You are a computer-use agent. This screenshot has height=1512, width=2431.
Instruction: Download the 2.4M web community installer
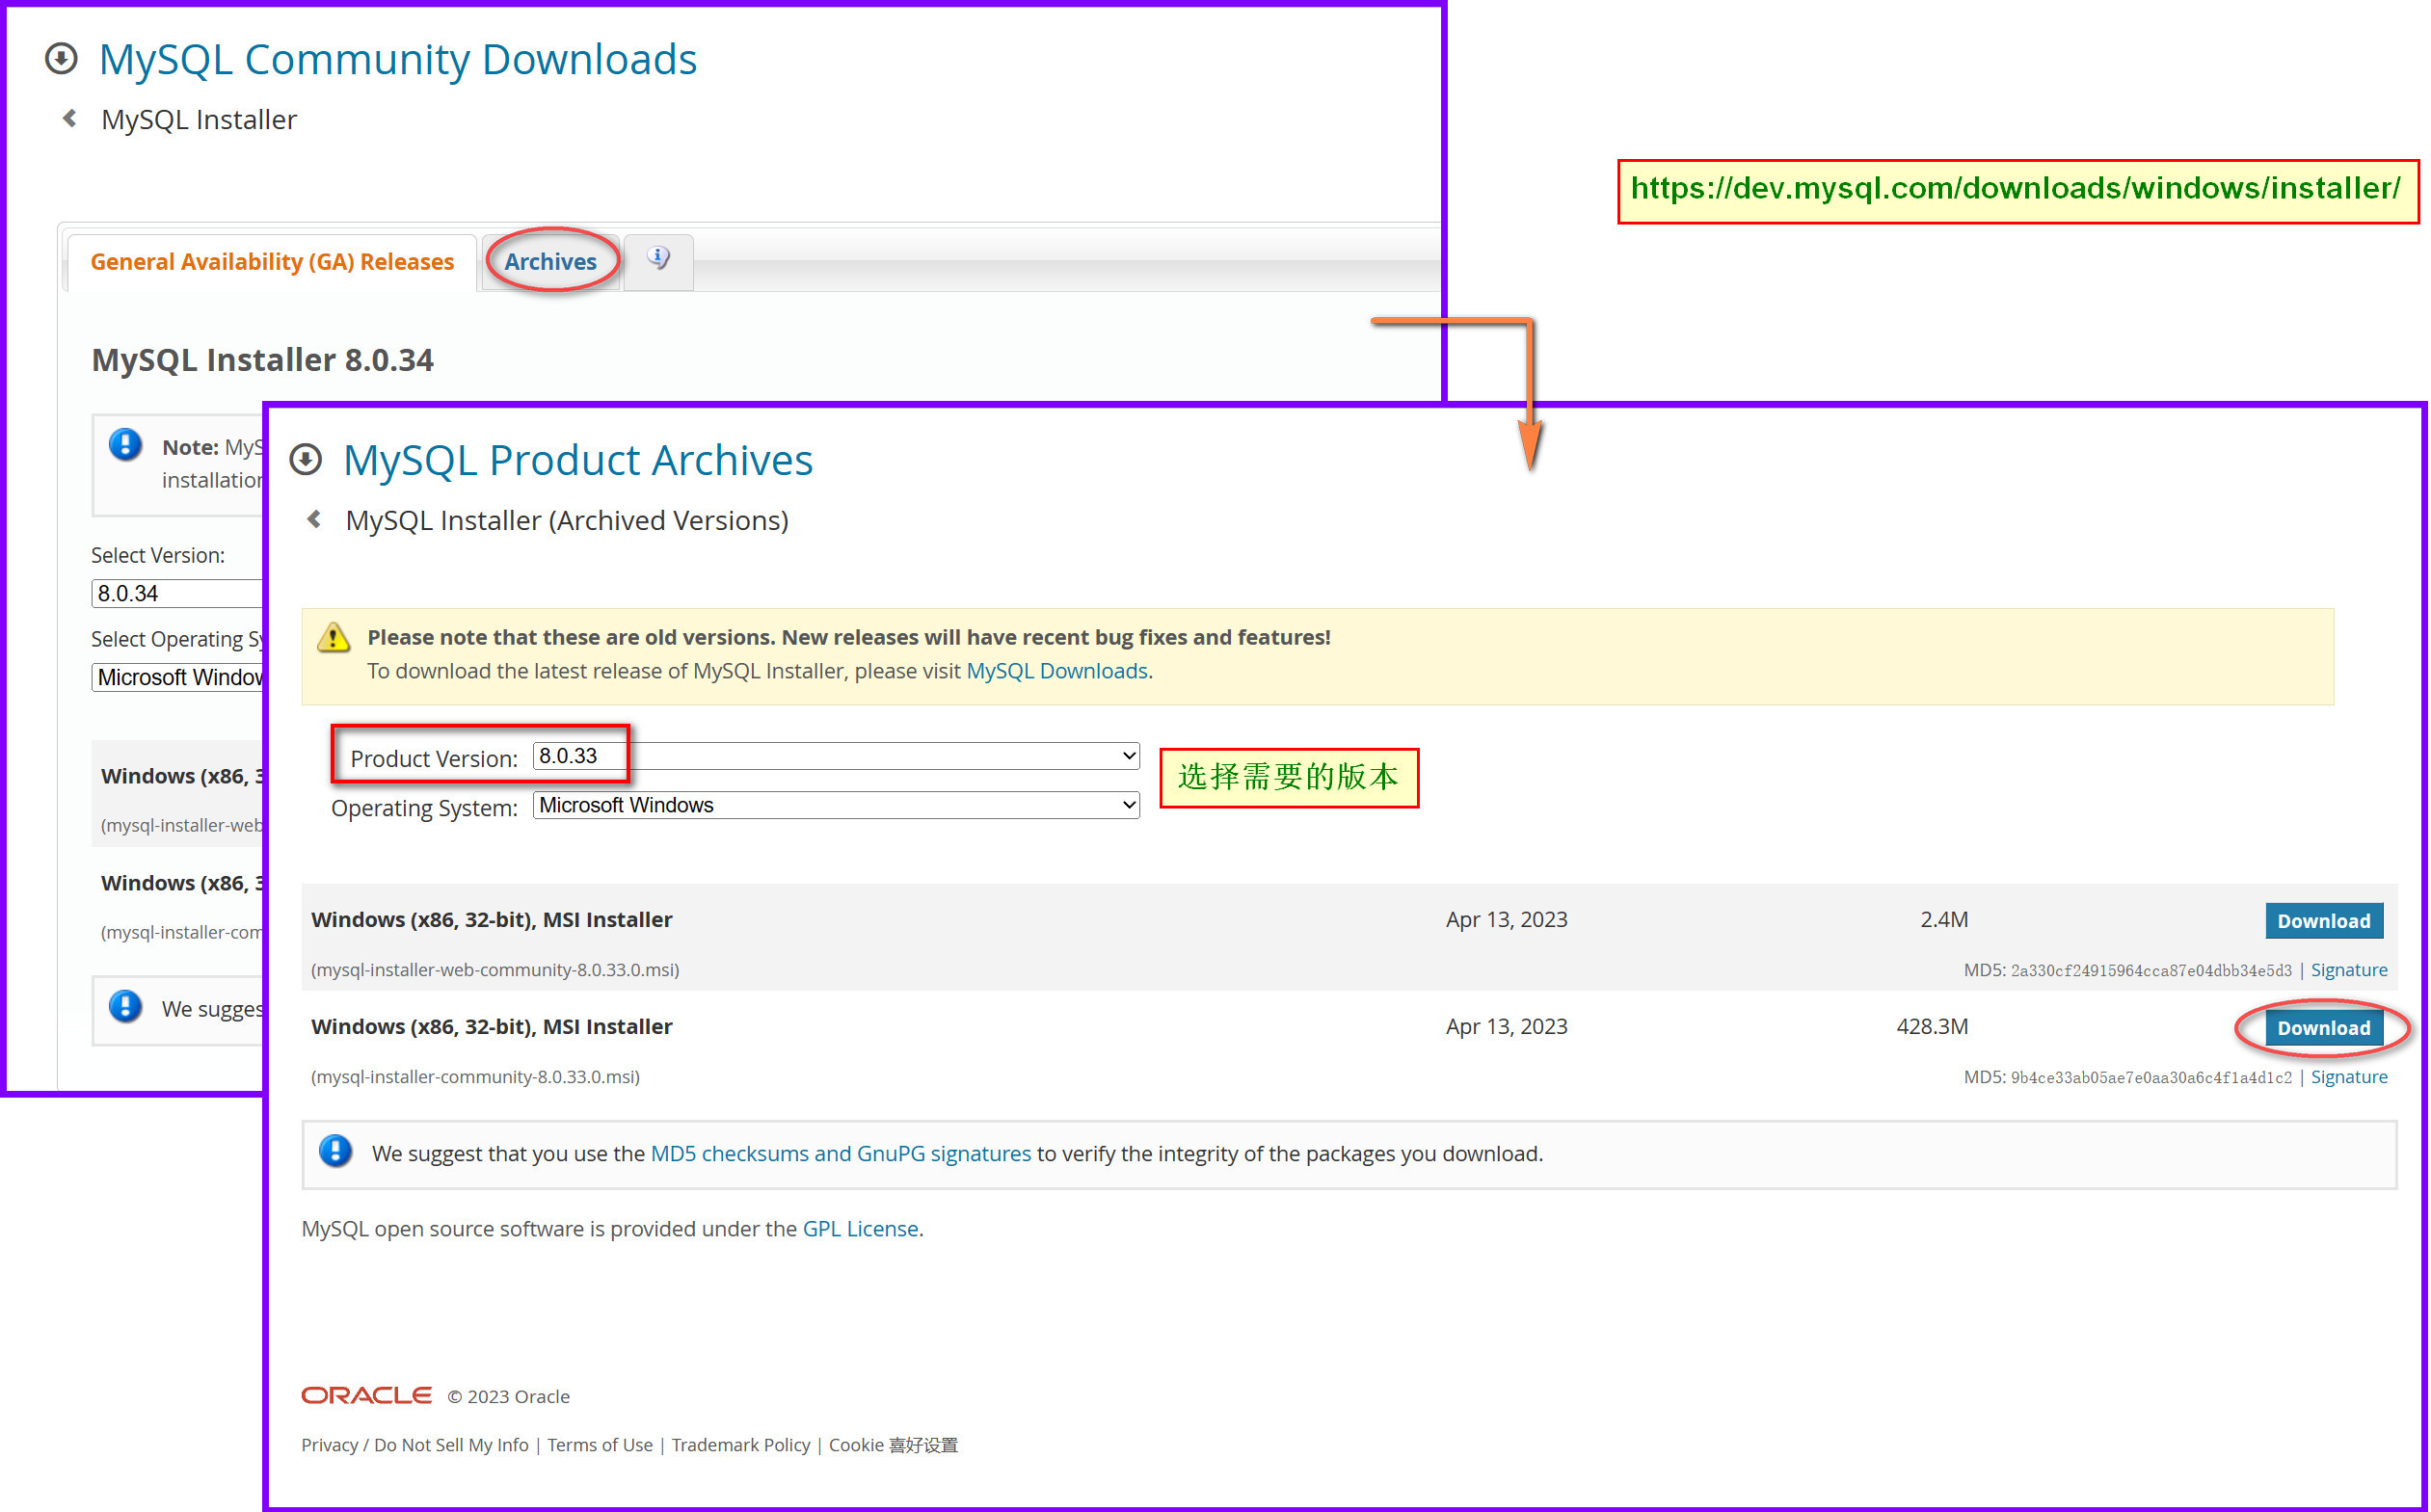pos(2322,921)
